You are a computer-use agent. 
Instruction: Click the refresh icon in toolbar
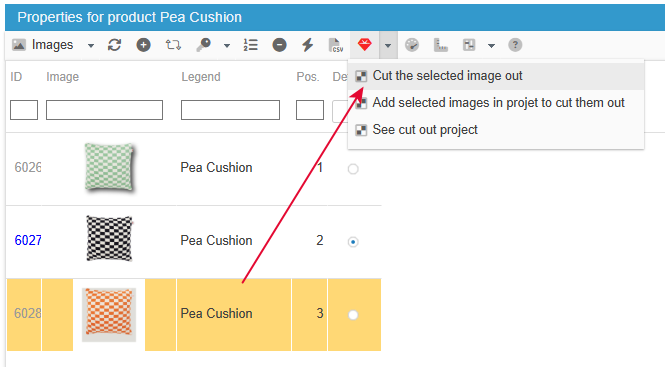point(115,45)
